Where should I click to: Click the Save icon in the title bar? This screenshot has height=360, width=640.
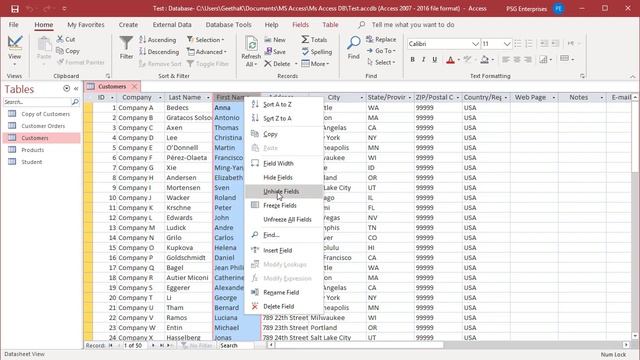(15, 9)
